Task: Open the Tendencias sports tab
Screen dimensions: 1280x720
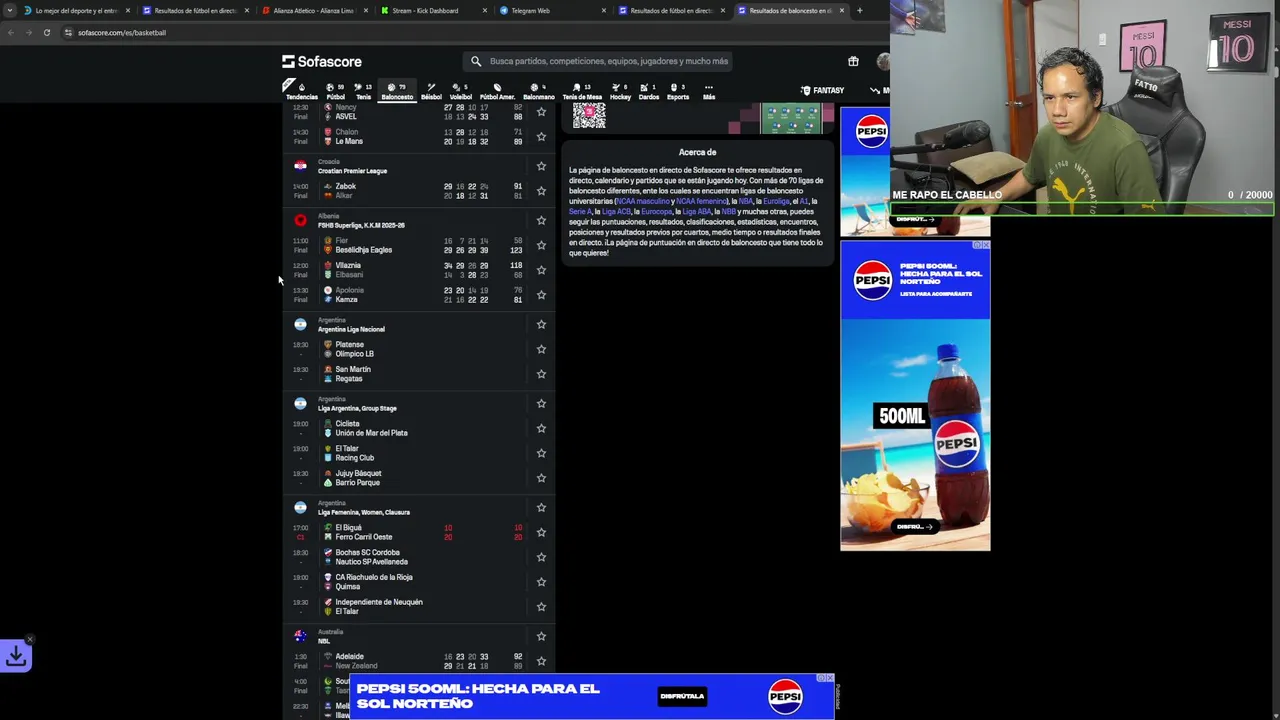Action: coord(301,91)
